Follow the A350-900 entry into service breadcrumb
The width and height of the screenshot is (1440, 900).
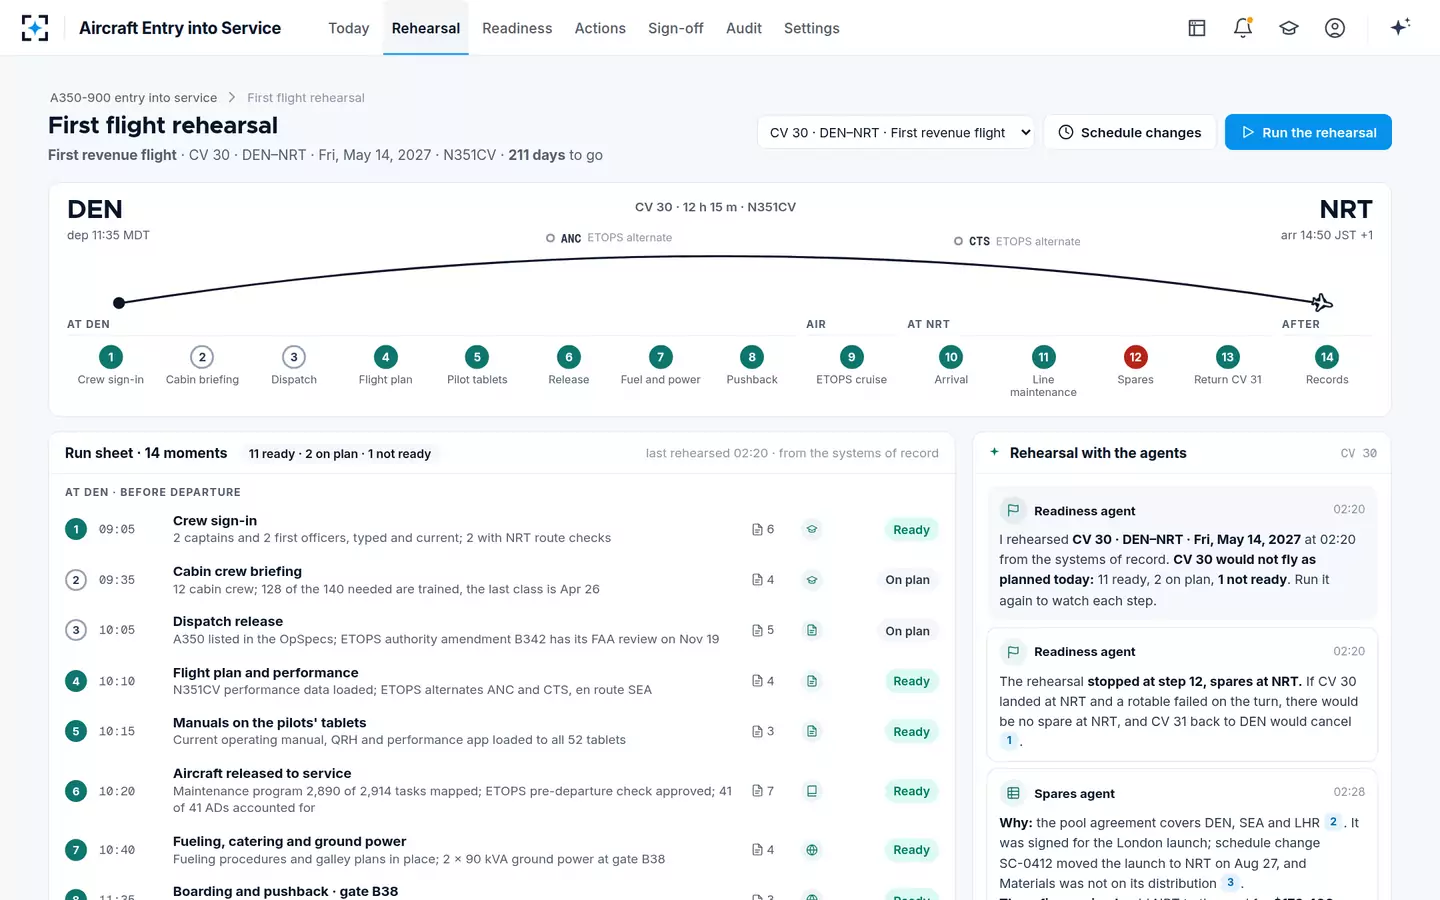pos(134,98)
